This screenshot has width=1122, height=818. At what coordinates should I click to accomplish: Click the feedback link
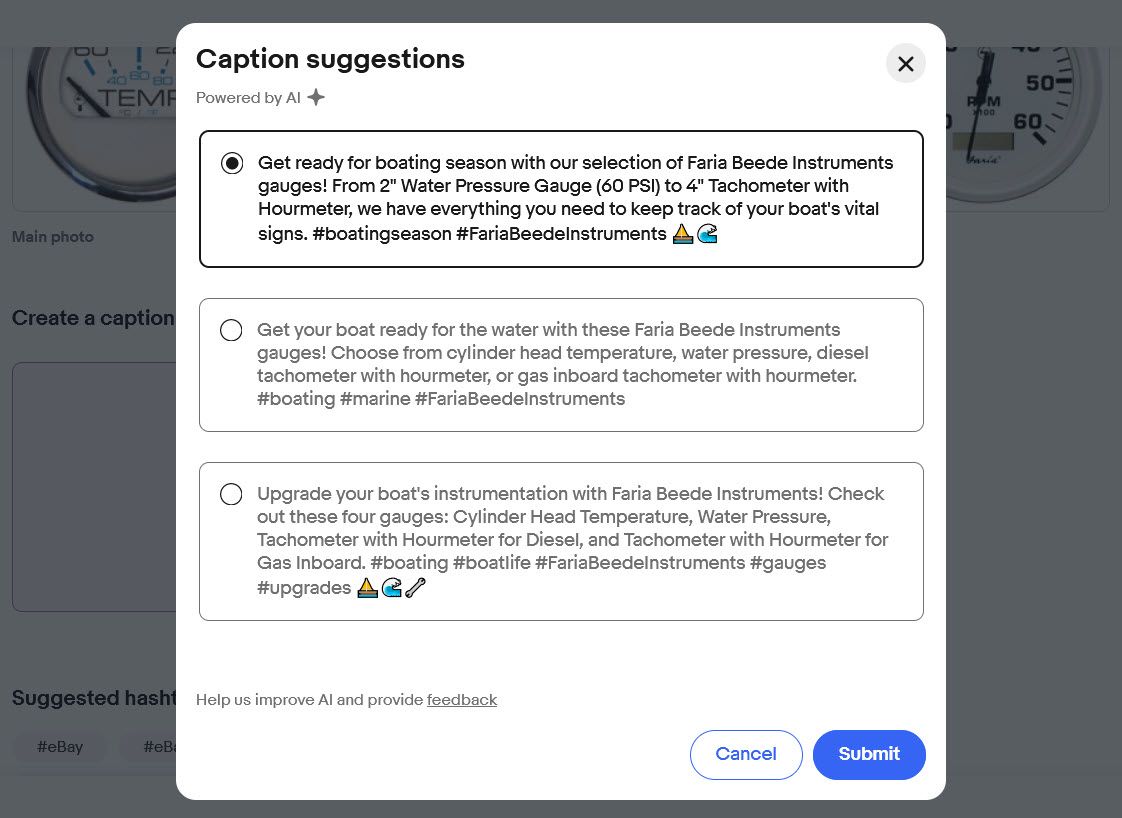pyautogui.click(x=462, y=700)
